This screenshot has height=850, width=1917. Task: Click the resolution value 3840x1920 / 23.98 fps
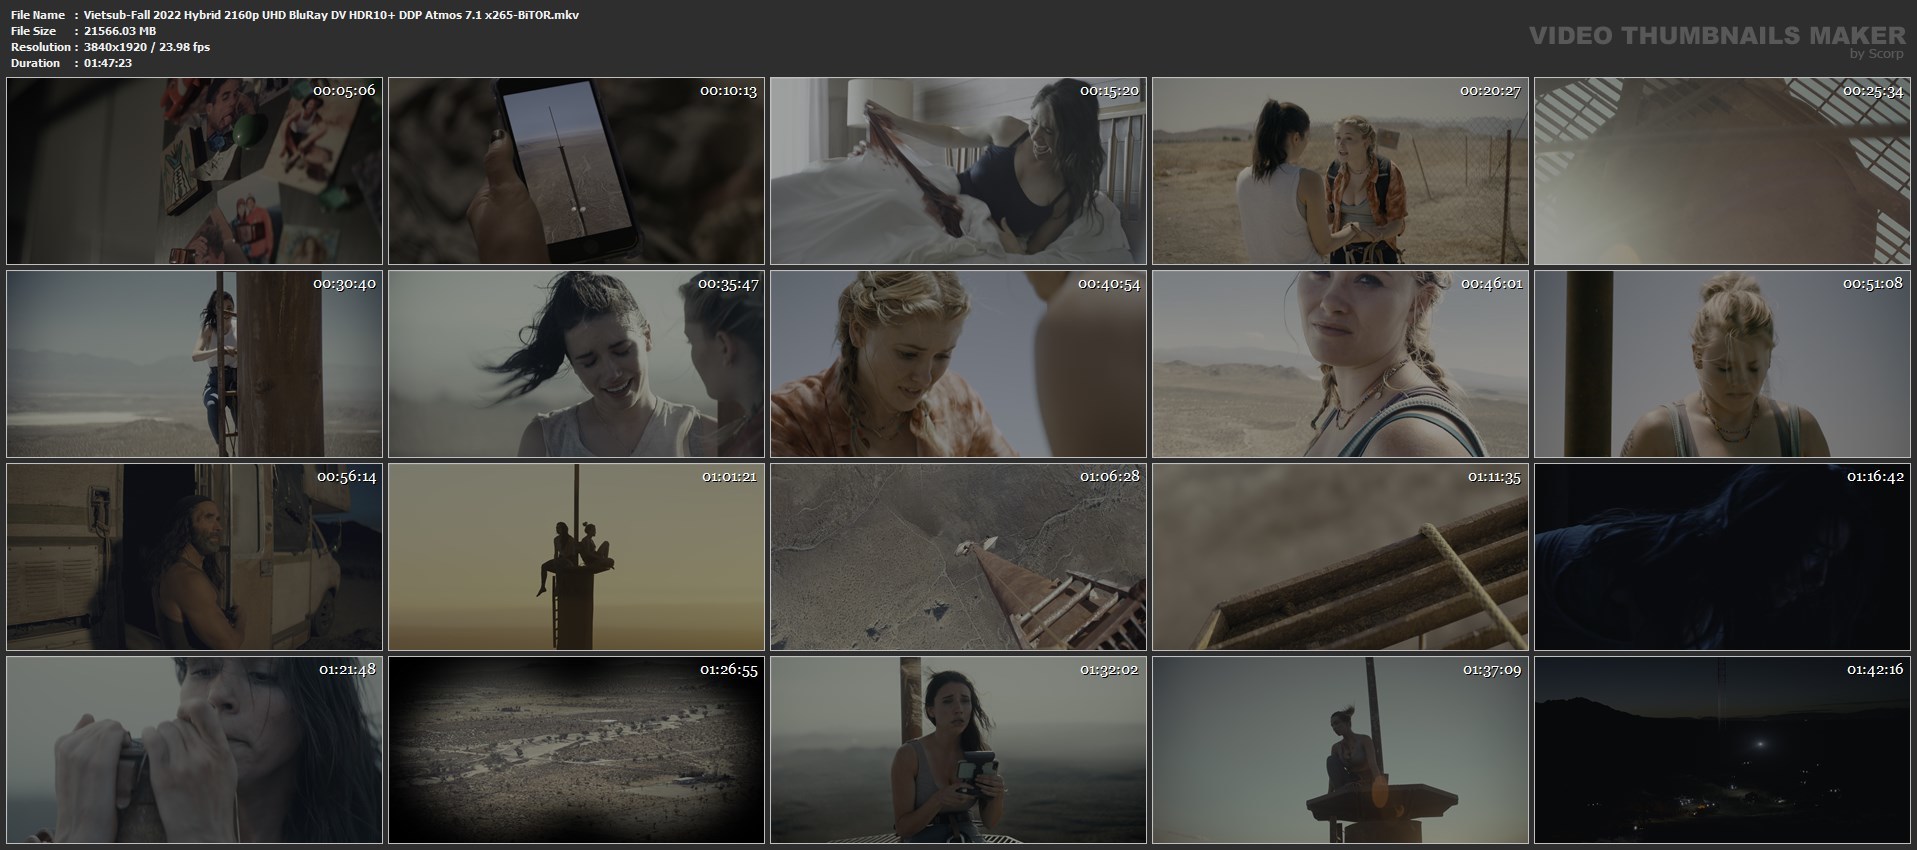pos(147,47)
